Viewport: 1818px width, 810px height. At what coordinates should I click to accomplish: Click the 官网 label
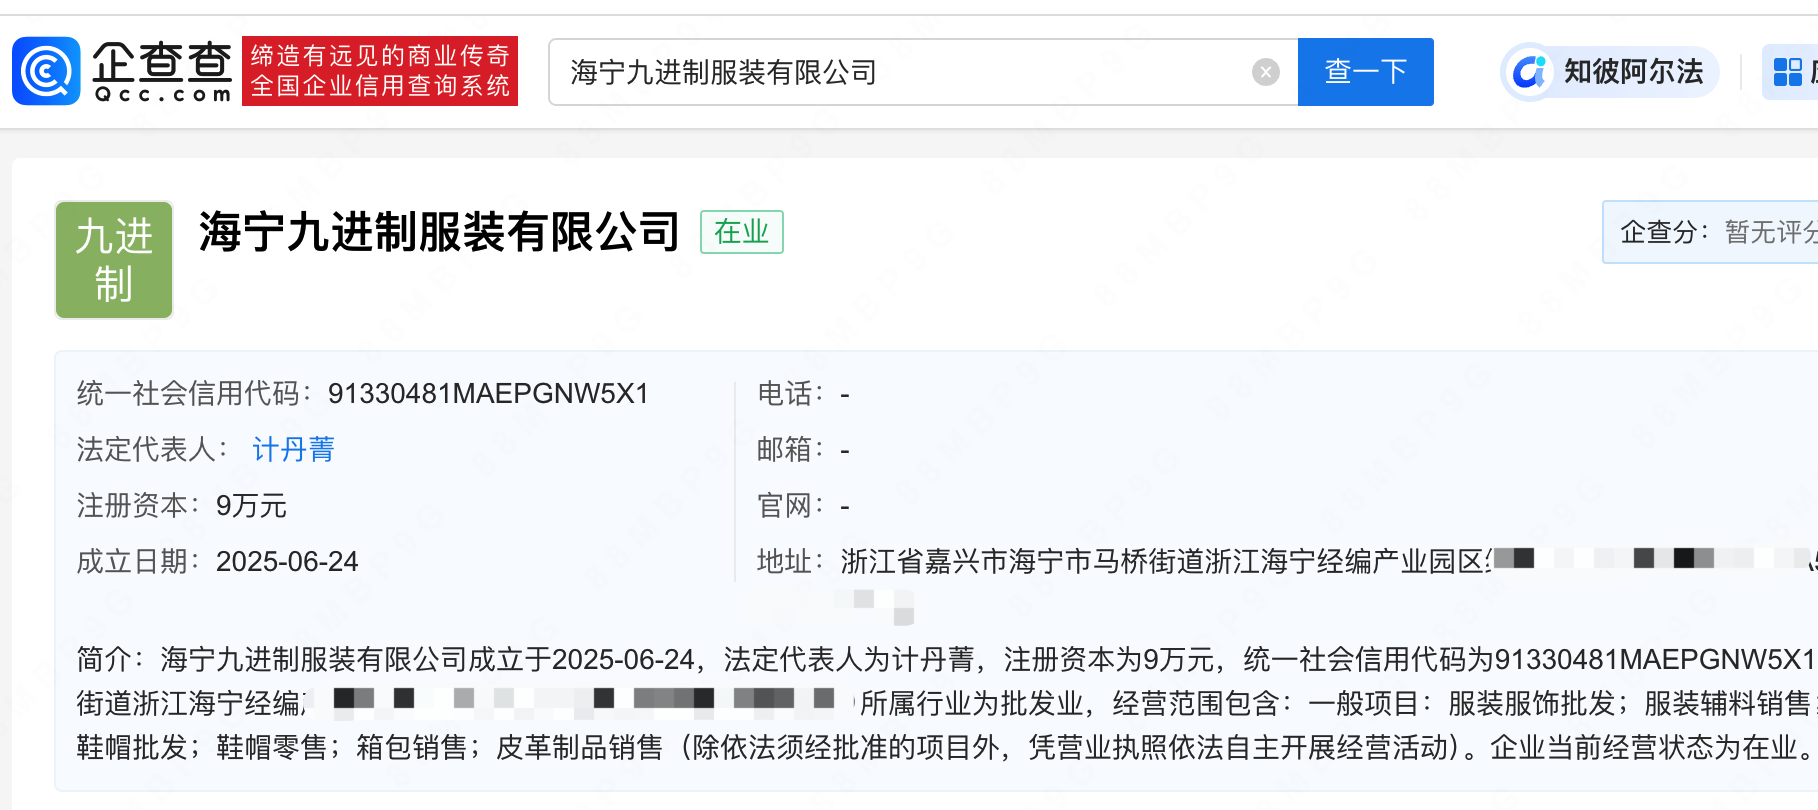point(789,506)
